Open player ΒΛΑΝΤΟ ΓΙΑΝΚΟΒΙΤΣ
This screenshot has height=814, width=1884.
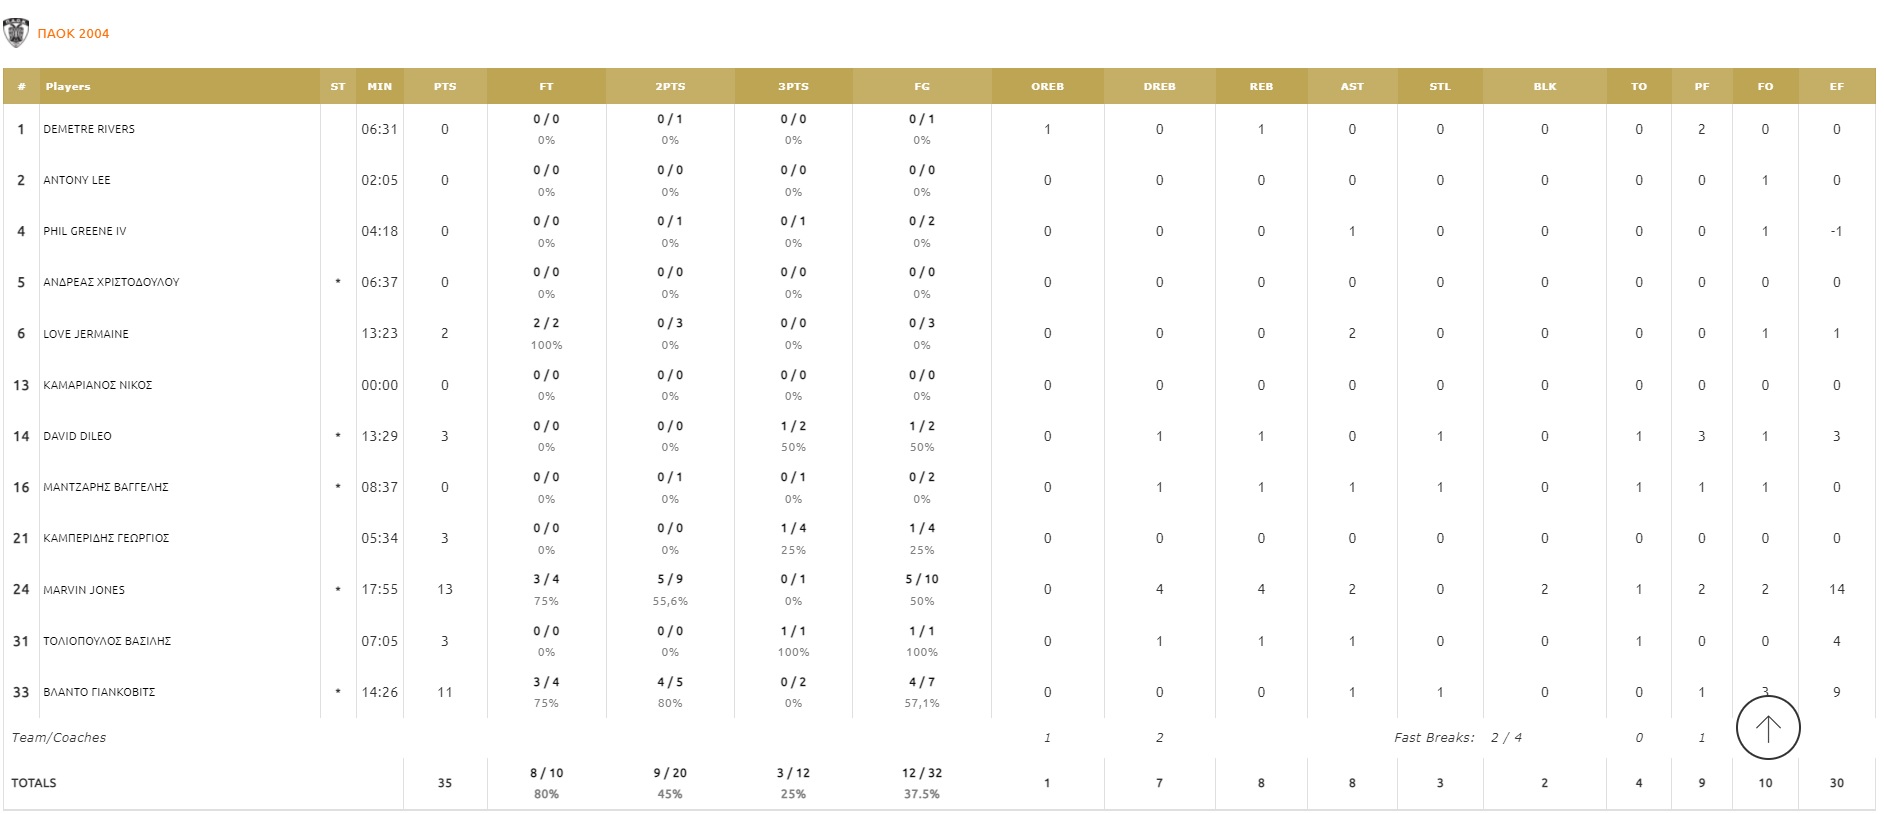(99, 692)
